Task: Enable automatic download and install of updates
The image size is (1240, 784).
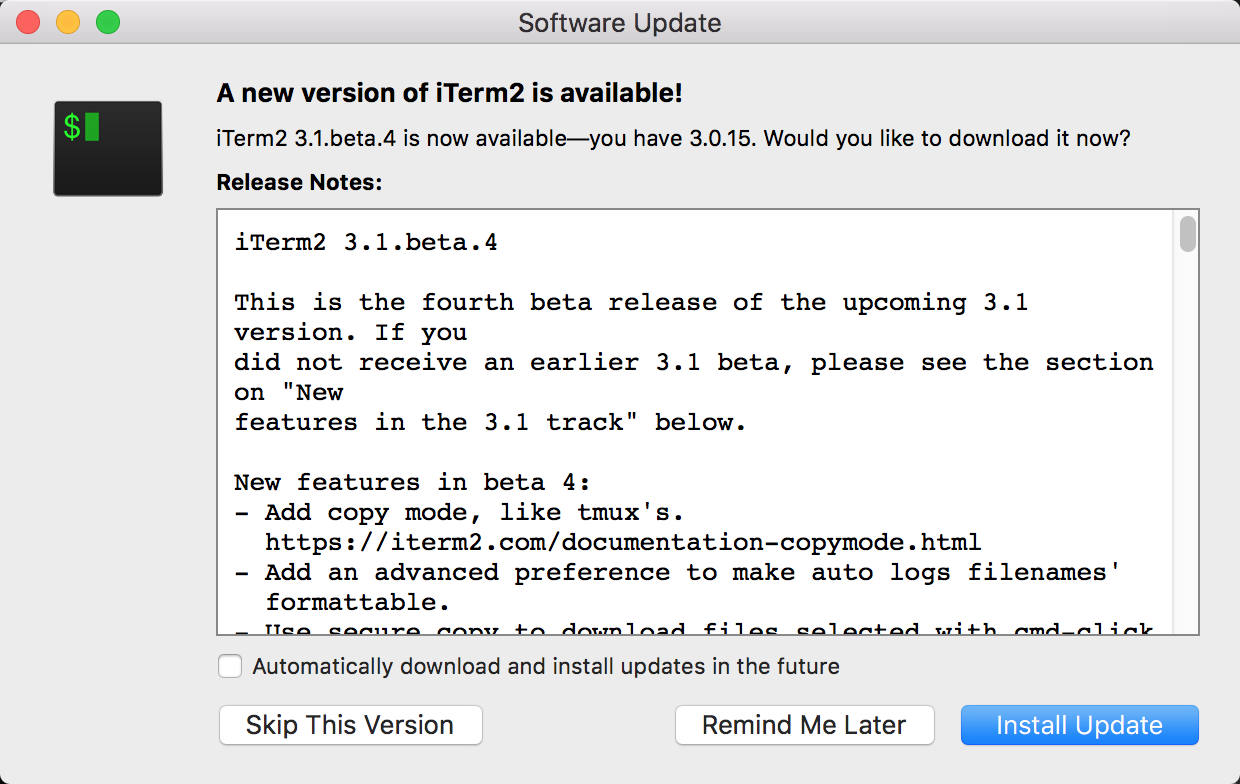Action: pyautogui.click(x=230, y=666)
